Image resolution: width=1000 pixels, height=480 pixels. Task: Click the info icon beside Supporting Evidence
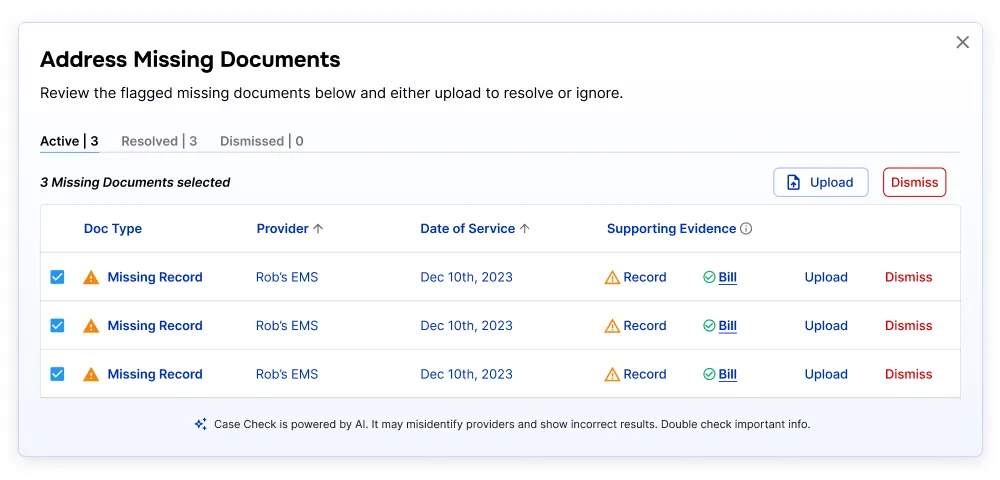(x=746, y=229)
